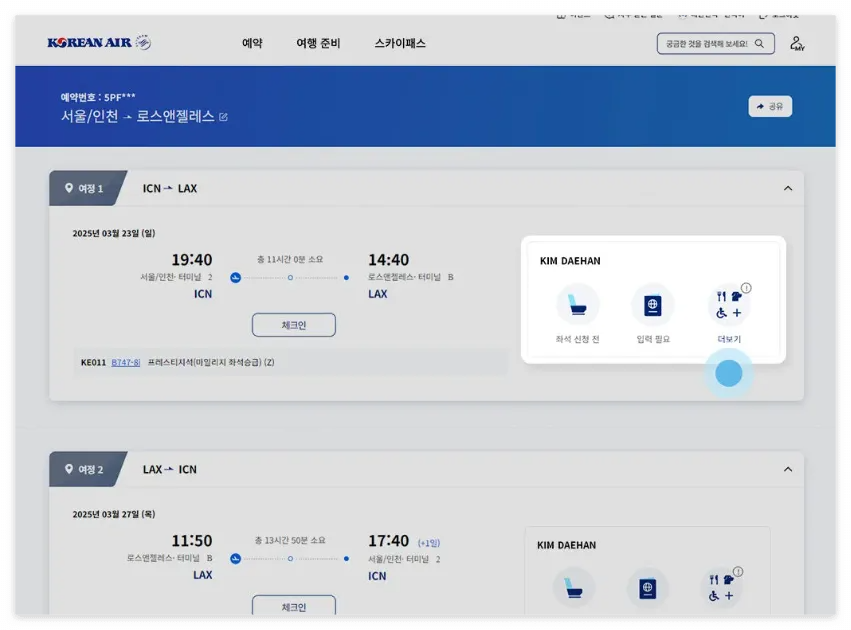Click the Korean Air logo

[99, 42]
